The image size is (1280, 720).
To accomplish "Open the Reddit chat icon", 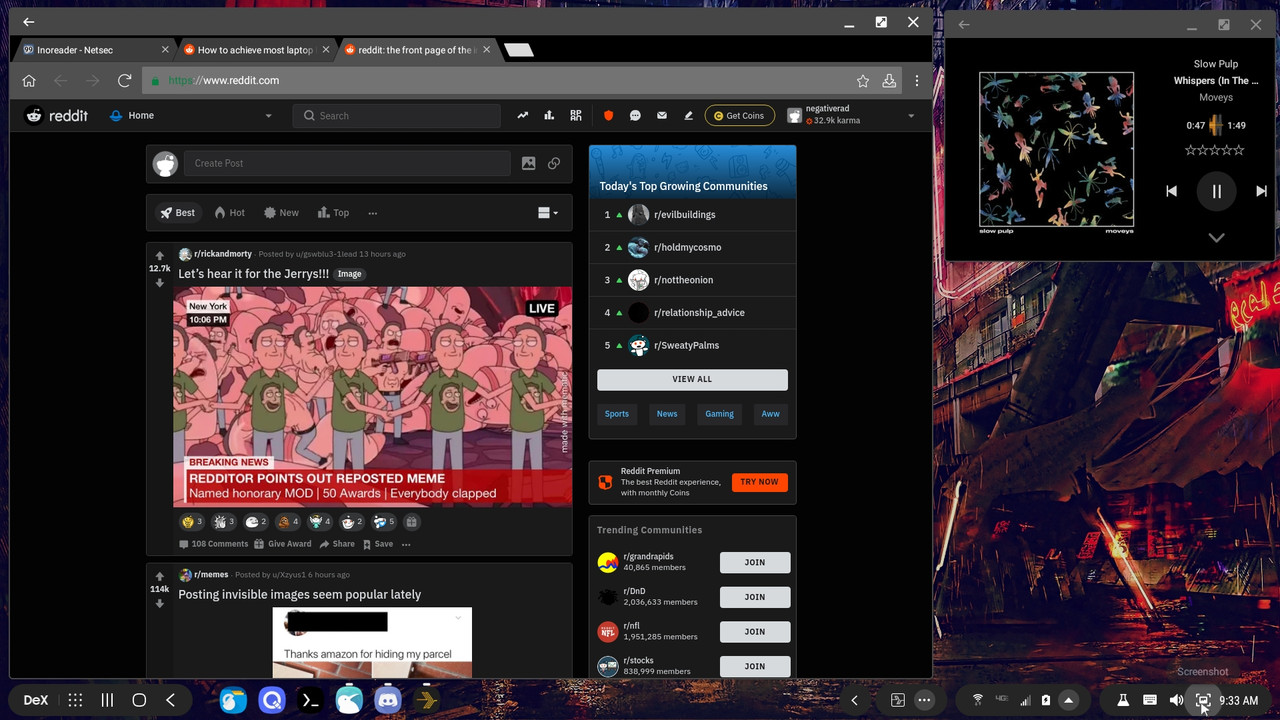I will (x=635, y=115).
